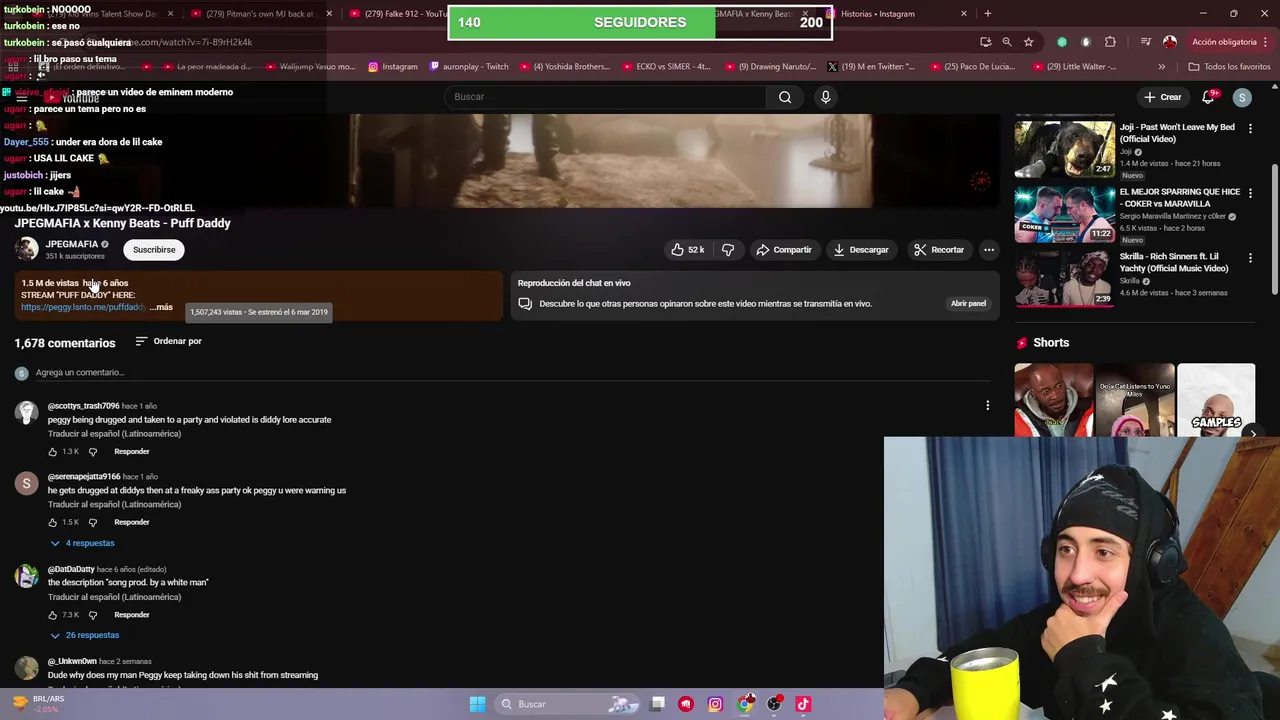
Task: Subscribe to JPEGMAFIA with the Suscribirse button
Action: pos(154,250)
